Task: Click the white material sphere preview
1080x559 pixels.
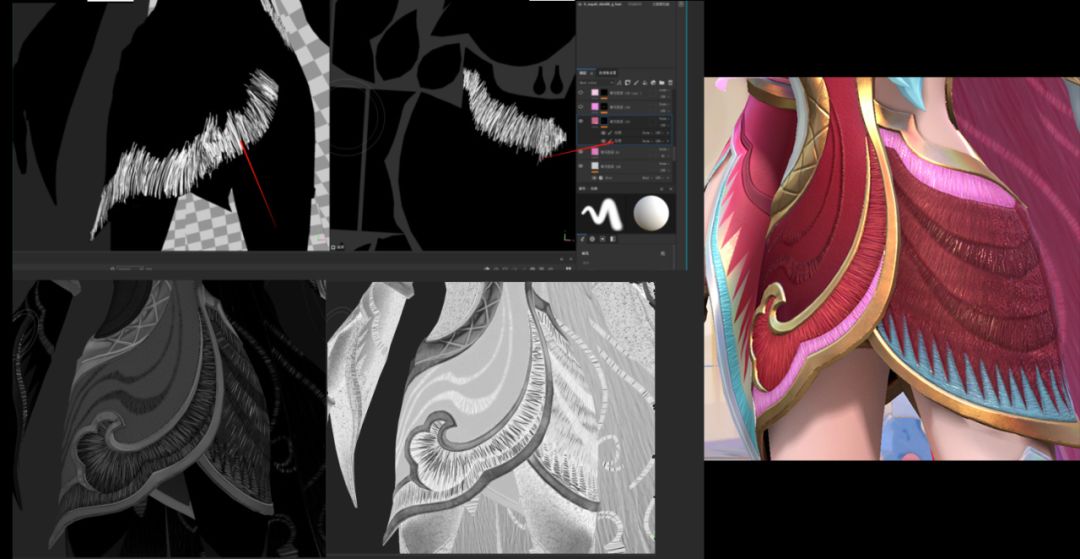Action: [652, 213]
